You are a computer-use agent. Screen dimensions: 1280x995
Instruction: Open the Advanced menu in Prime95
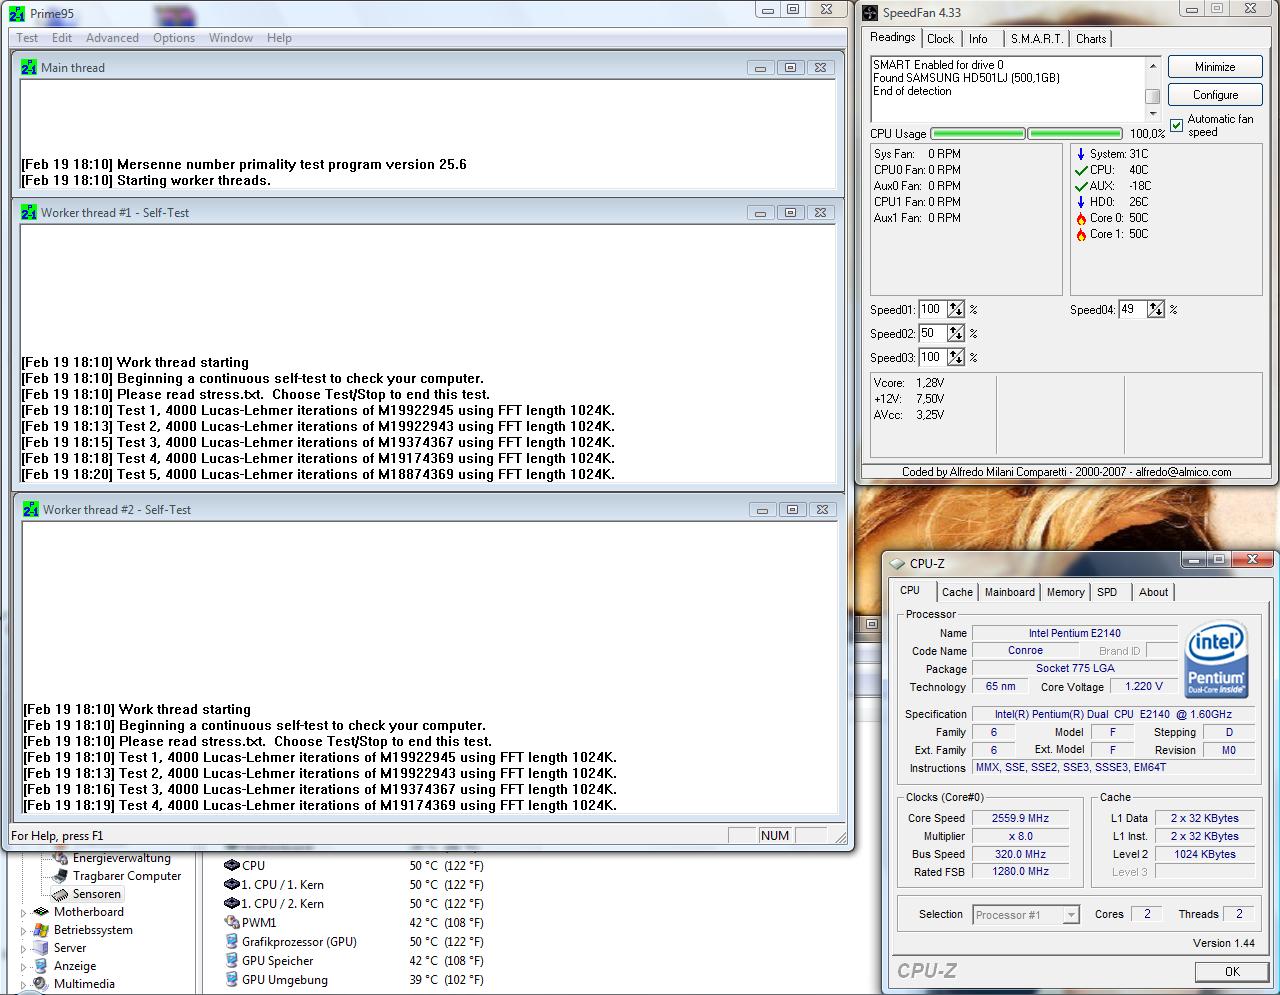pyautogui.click(x=112, y=38)
